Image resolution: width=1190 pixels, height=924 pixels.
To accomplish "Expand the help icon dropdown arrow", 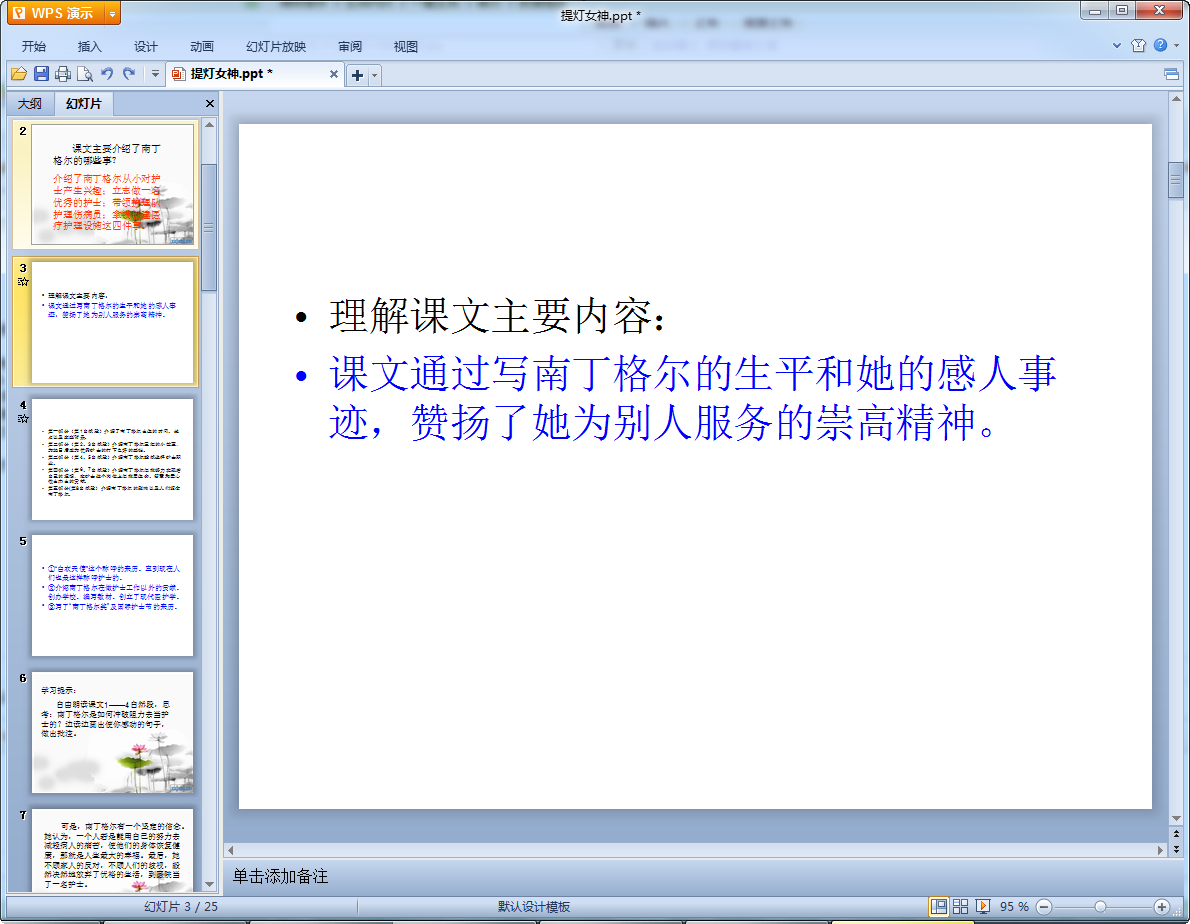I will pyautogui.click(x=1177, y=46).
